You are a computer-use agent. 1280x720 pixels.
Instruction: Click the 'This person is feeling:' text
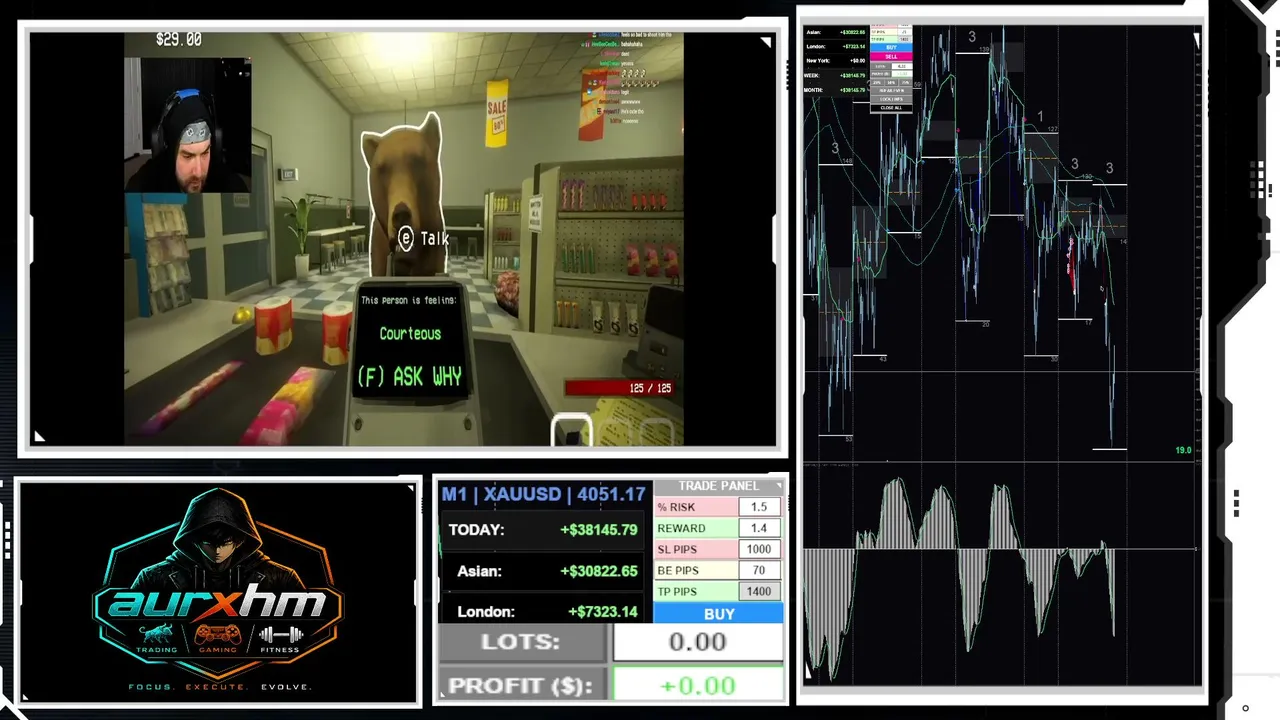(409, 300)
